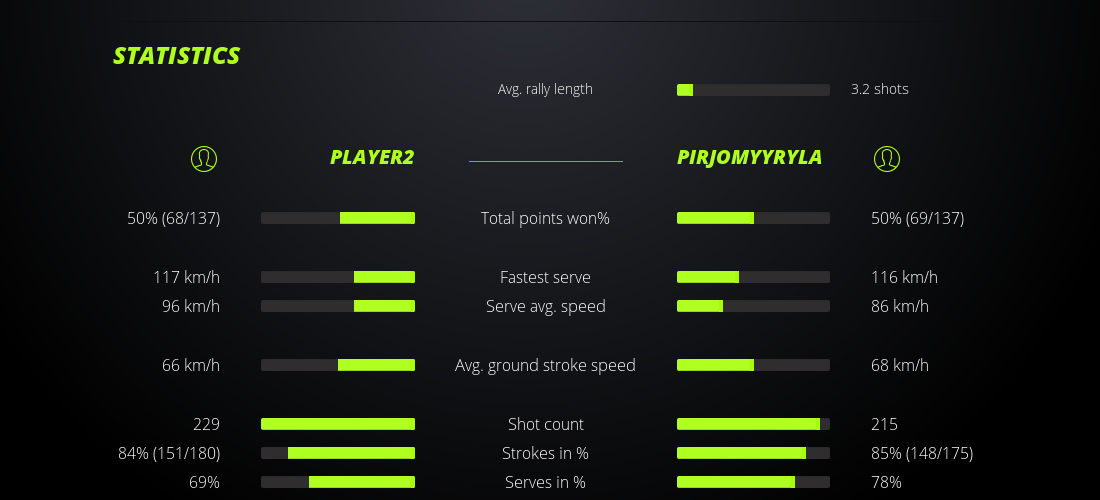Image resolution: width=1100 pixels, height=500 pixels.
Task: Click PLAYER2's Avg. ground stroke speed bar
Action: click(x=338, y=365)
